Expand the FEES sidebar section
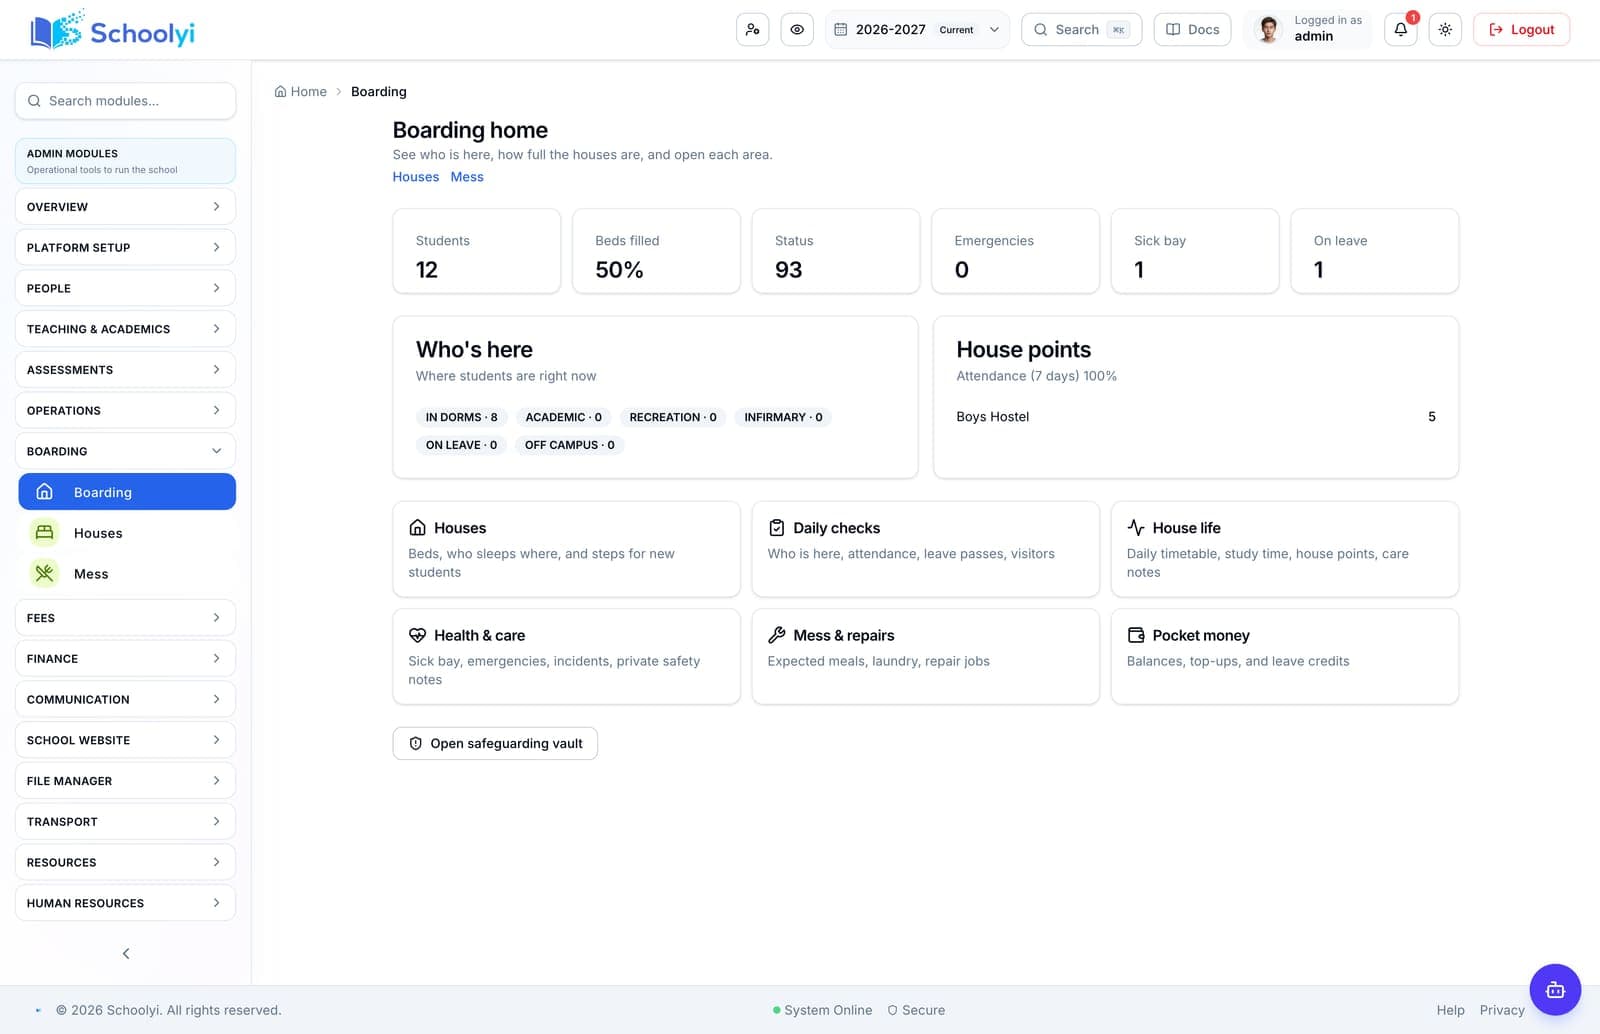Image resolution: width=1600 pixels, height=1034 pixels. coord(125,618)
